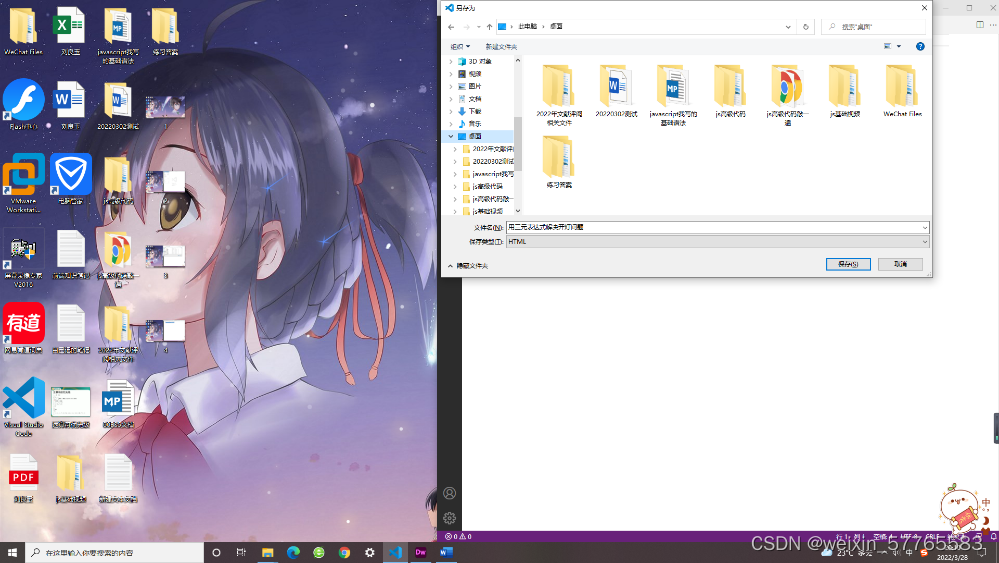Open the VS Code Manage gear icon

(x=449, y=518)
